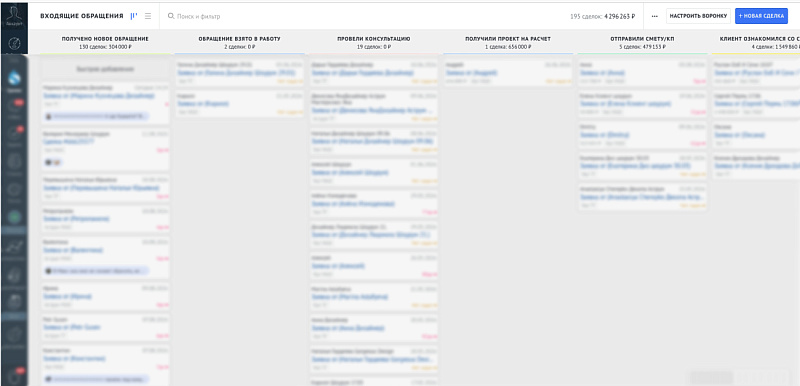Select the КЛИЕНТ ОЗНАКОМИЛСЯ stage header
Viewport: 800px width, 386px height.
[x=759, y=39]
